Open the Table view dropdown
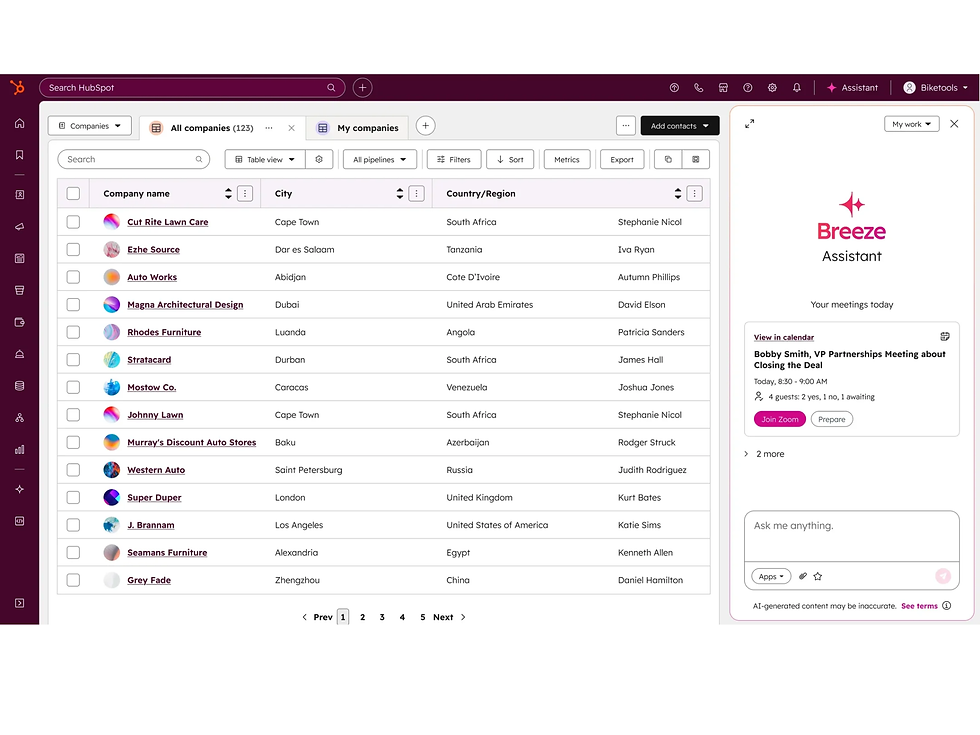 (265, 159)
